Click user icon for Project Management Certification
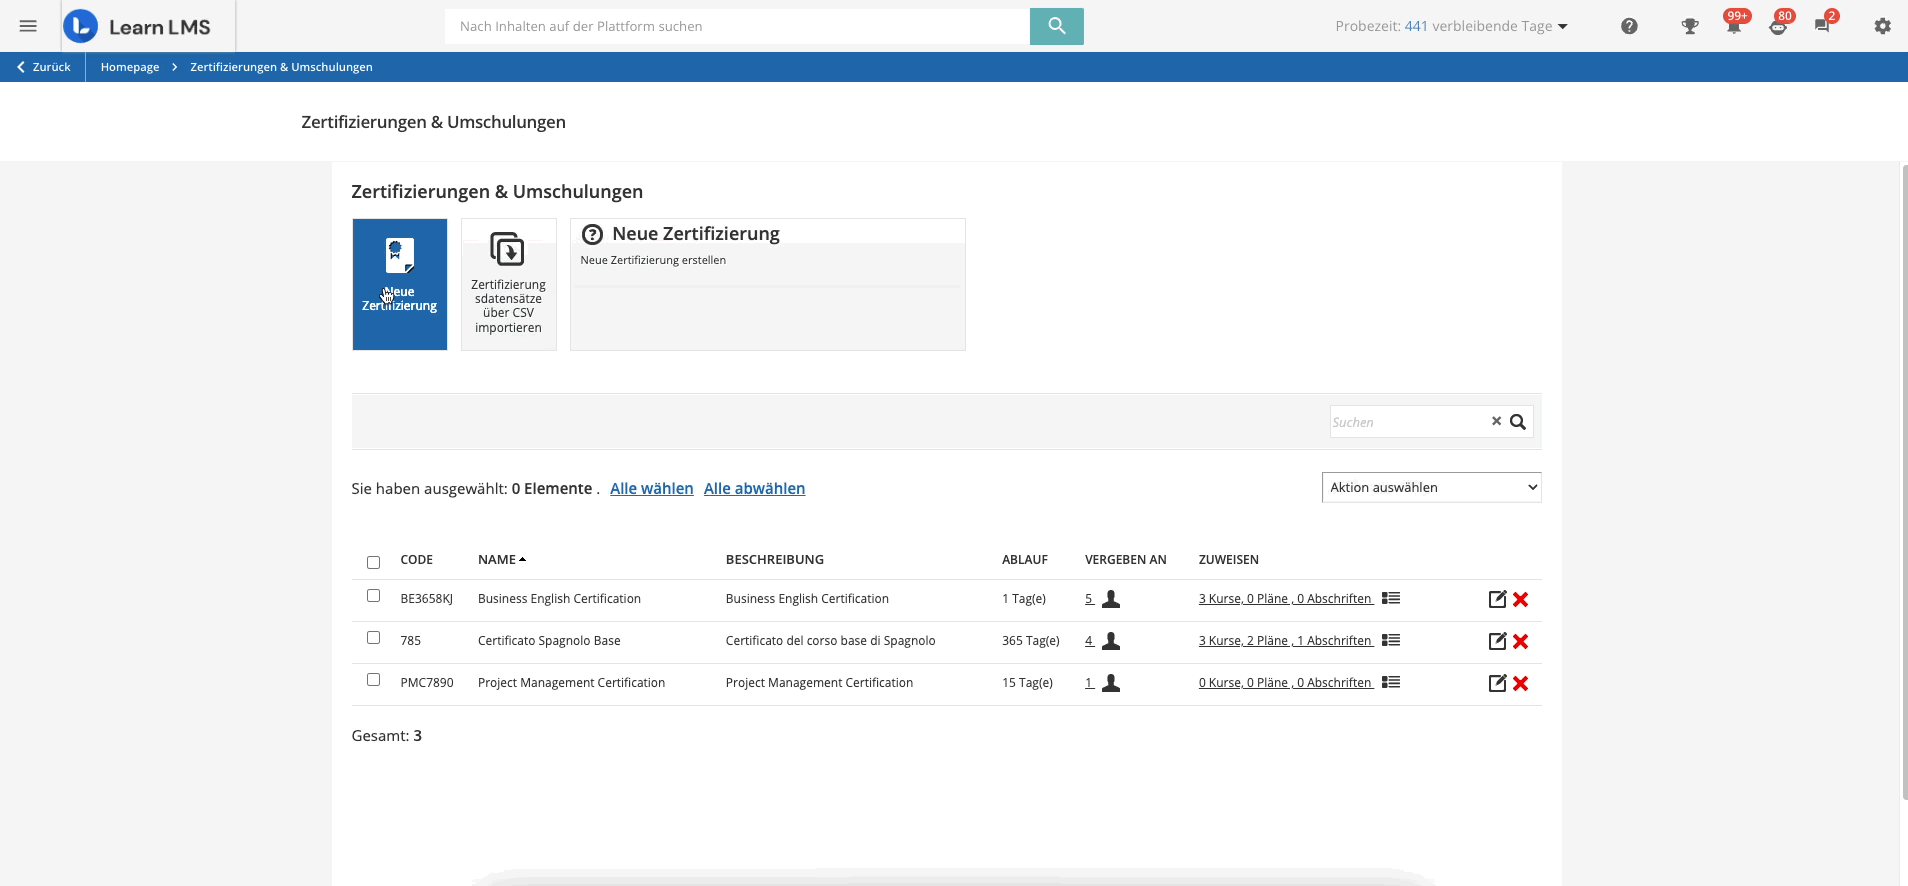Image resolution: width=1908 pixels, height=886 pixels. [1111, 683]
